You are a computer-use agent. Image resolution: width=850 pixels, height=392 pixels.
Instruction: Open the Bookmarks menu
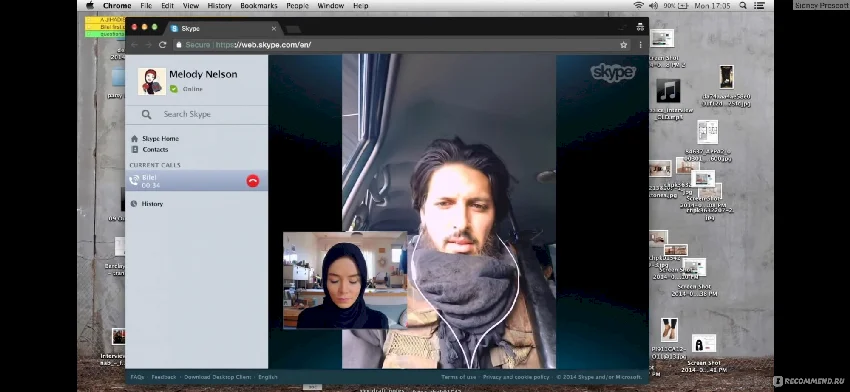(259, 5)
